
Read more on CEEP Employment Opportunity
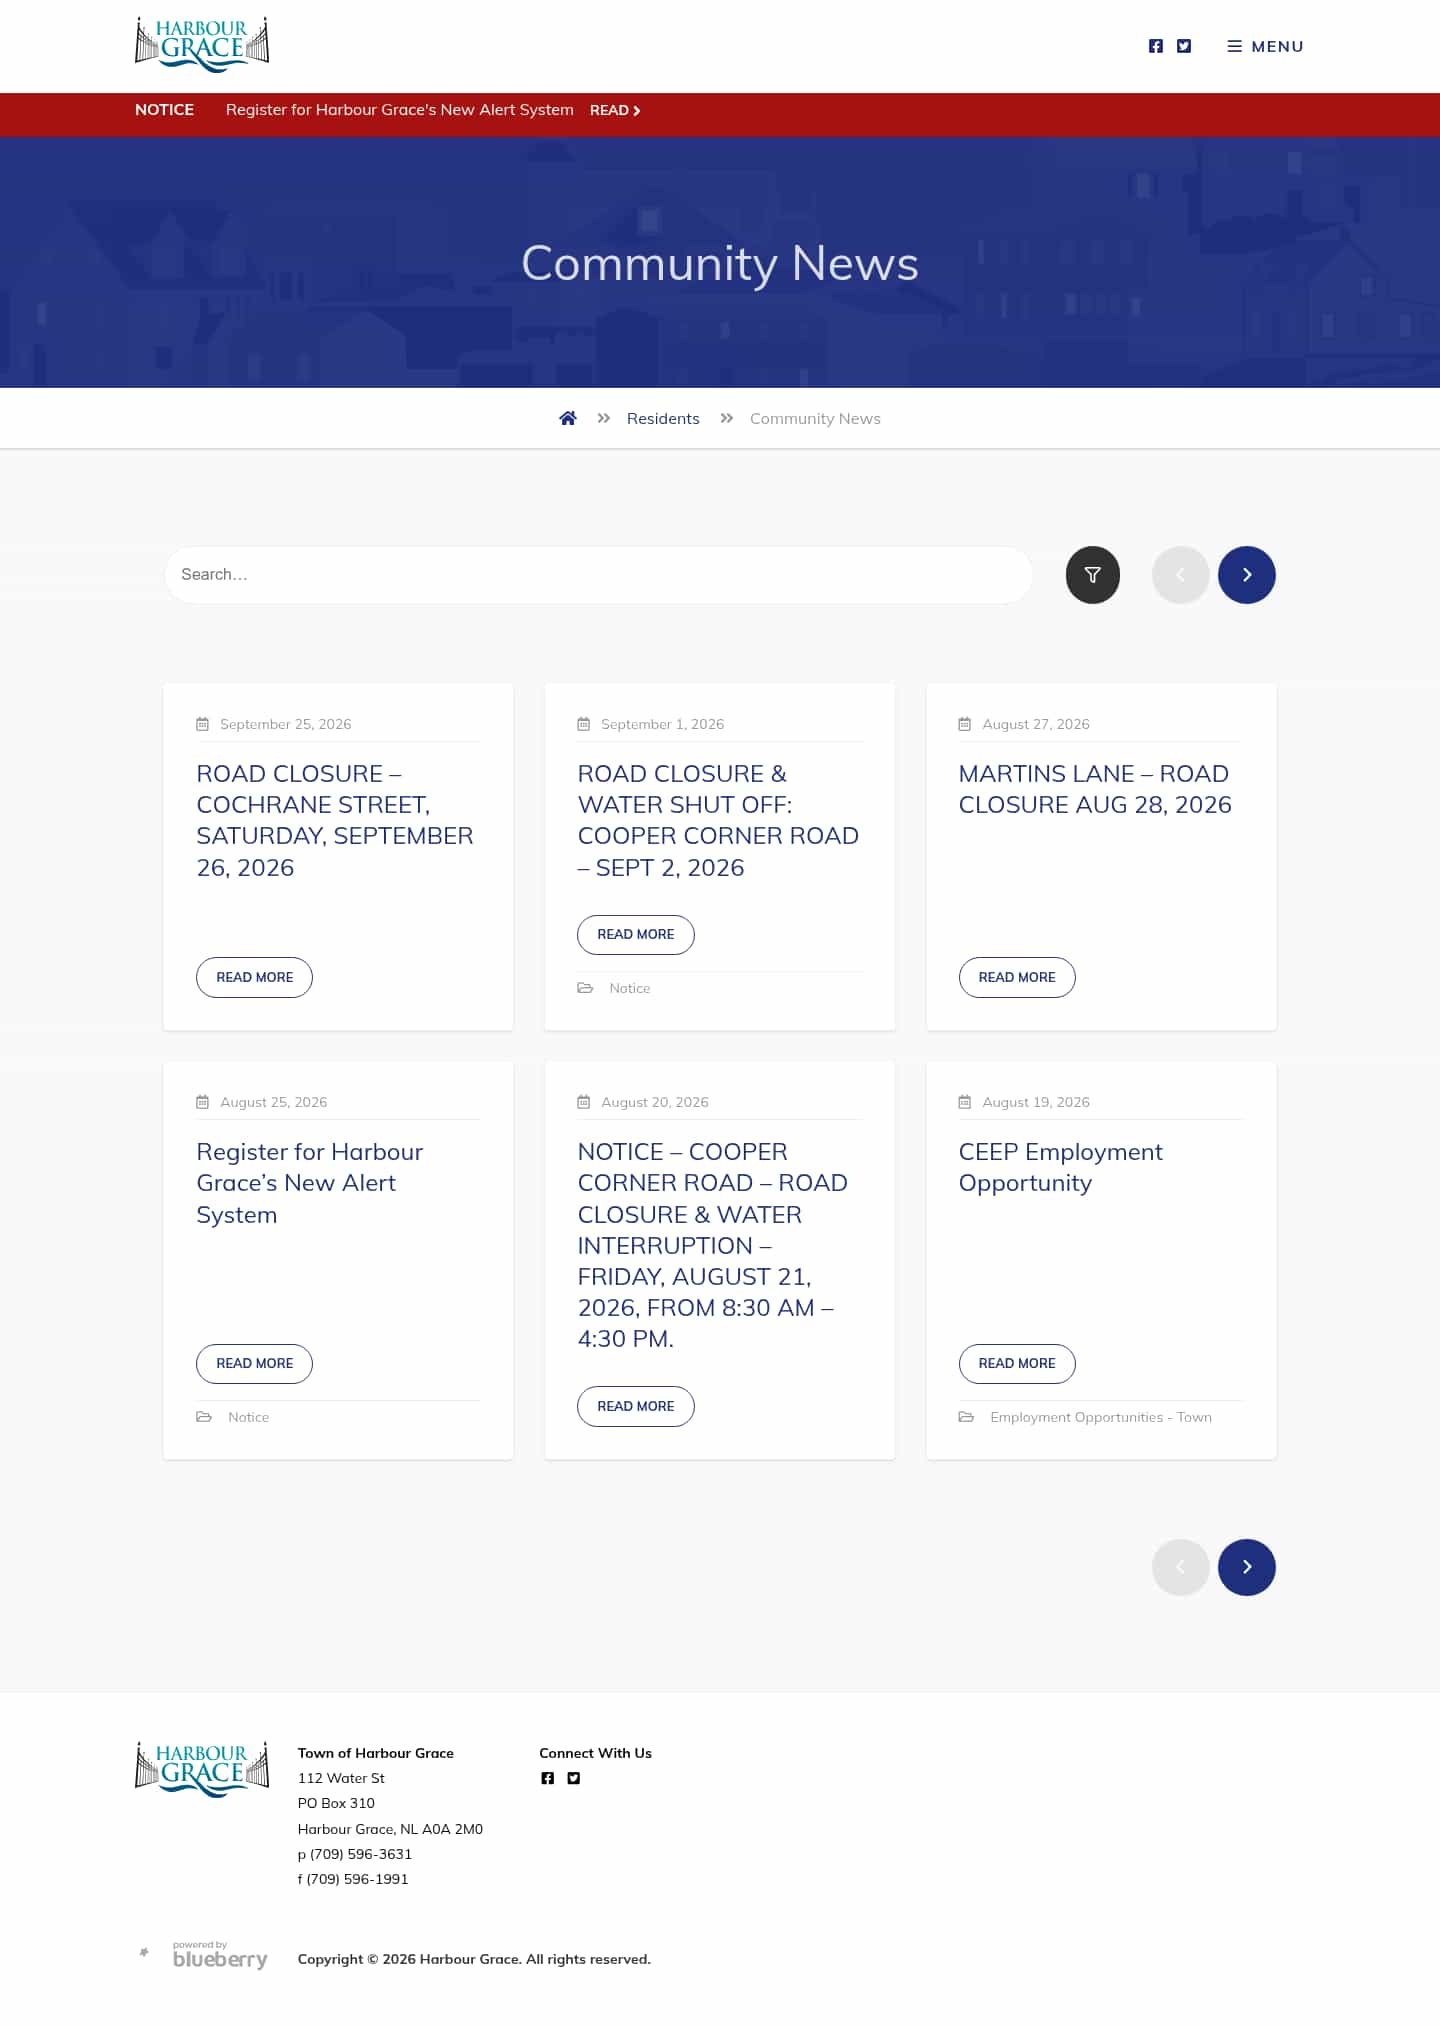1017,1363
